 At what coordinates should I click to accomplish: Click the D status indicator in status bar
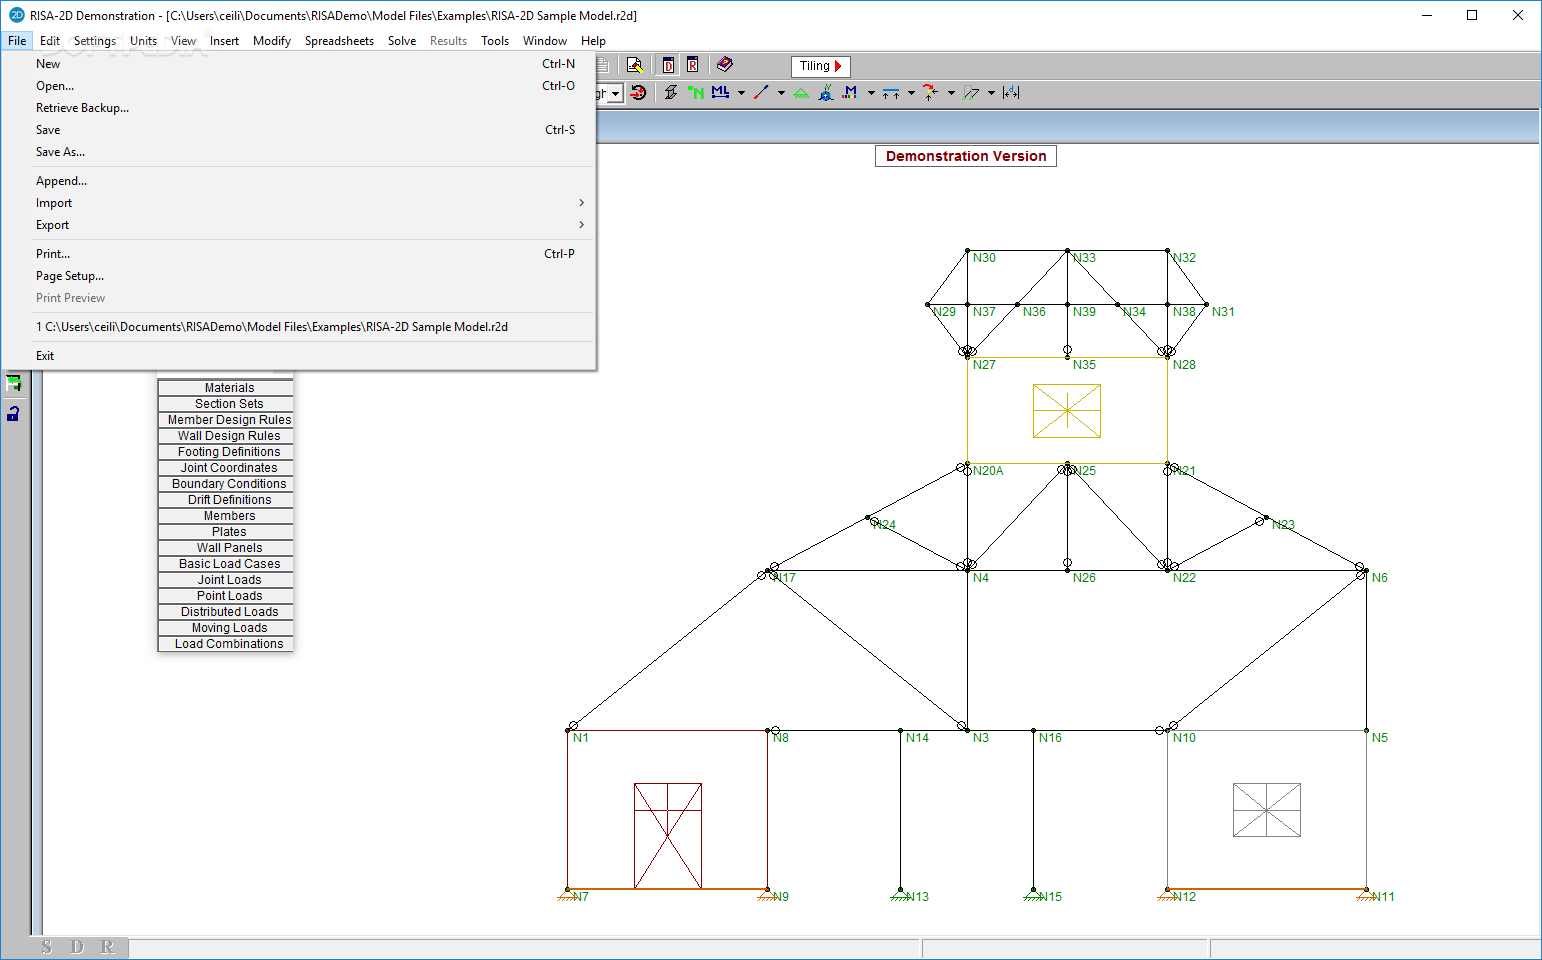(x=77, y=947)
